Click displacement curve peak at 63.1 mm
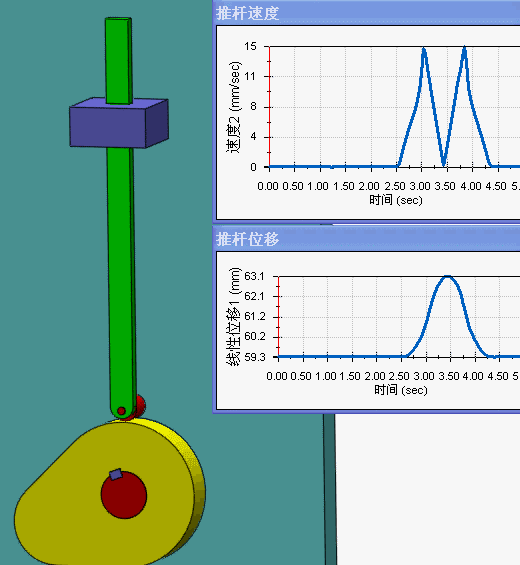Screen dimensions: 520x565 pyautogui.click(x=447, y=276)
